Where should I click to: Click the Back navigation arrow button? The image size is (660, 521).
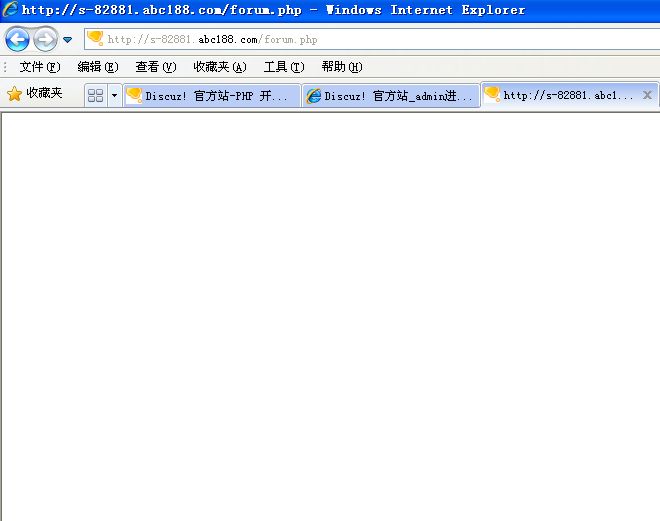click(x=17, y=40)
